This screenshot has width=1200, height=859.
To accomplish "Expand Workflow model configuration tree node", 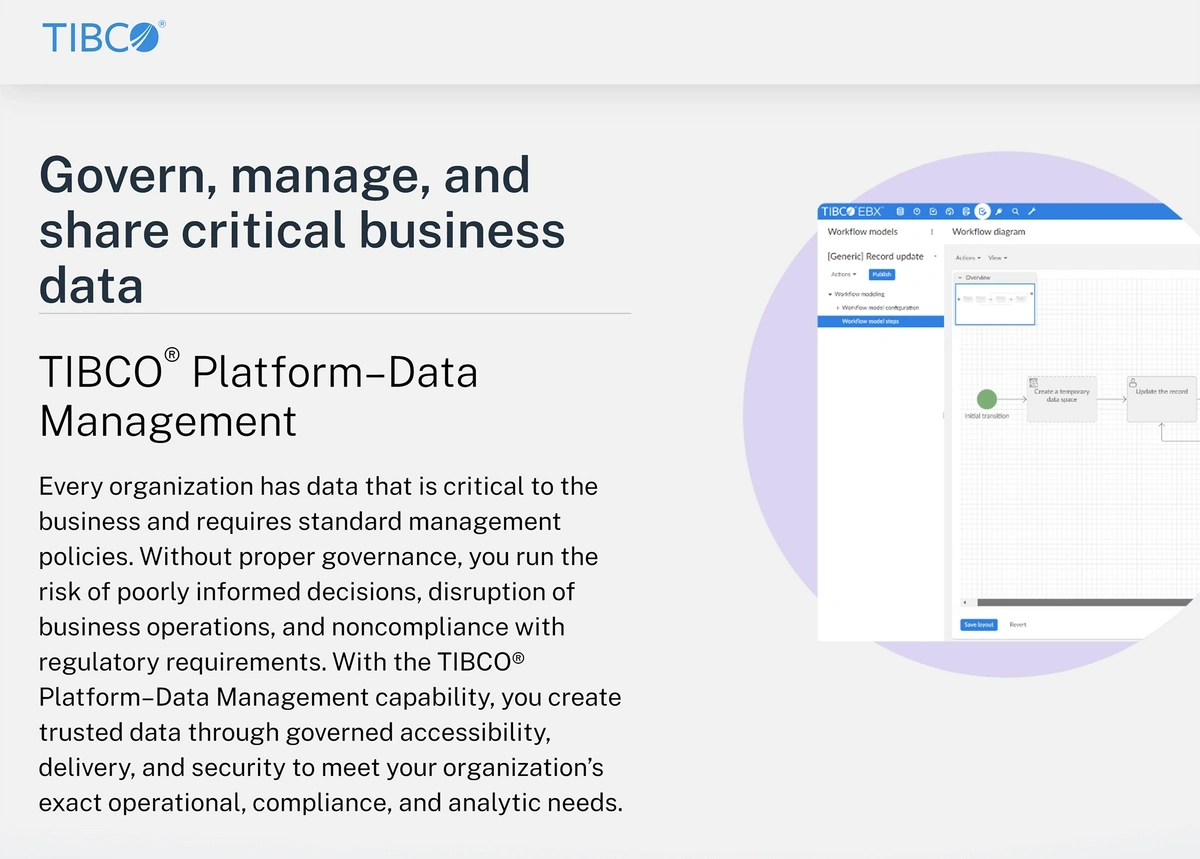I will [838, 308].
